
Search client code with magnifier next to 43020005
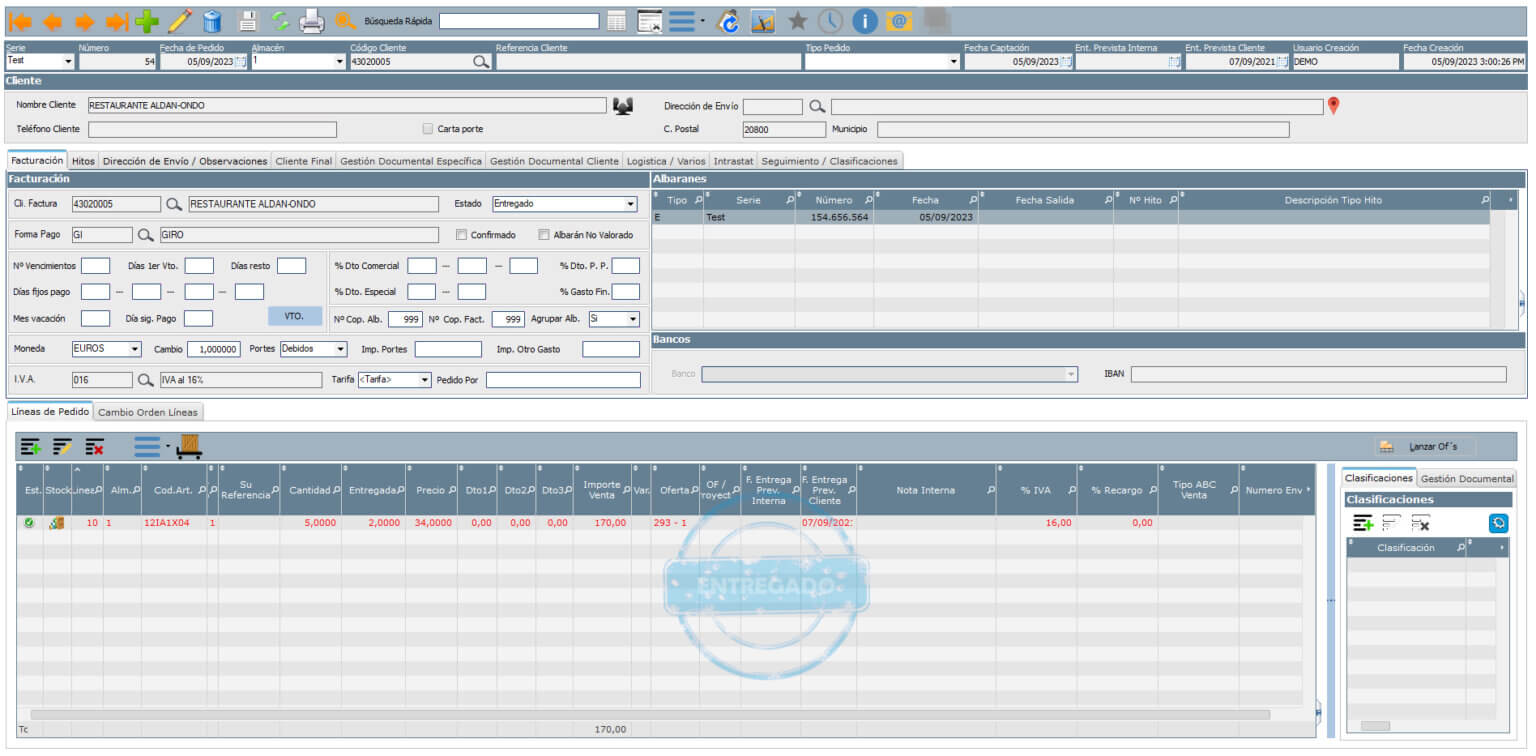pos(481,62)
